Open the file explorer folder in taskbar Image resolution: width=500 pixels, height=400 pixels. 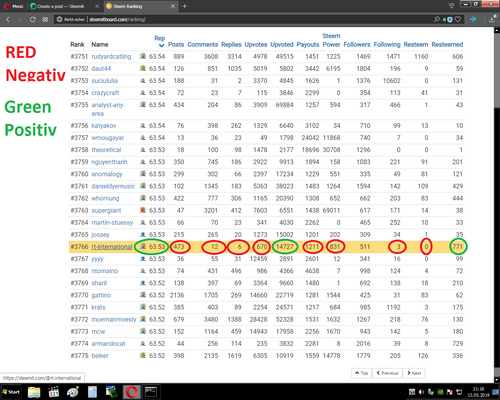point(34,392)
